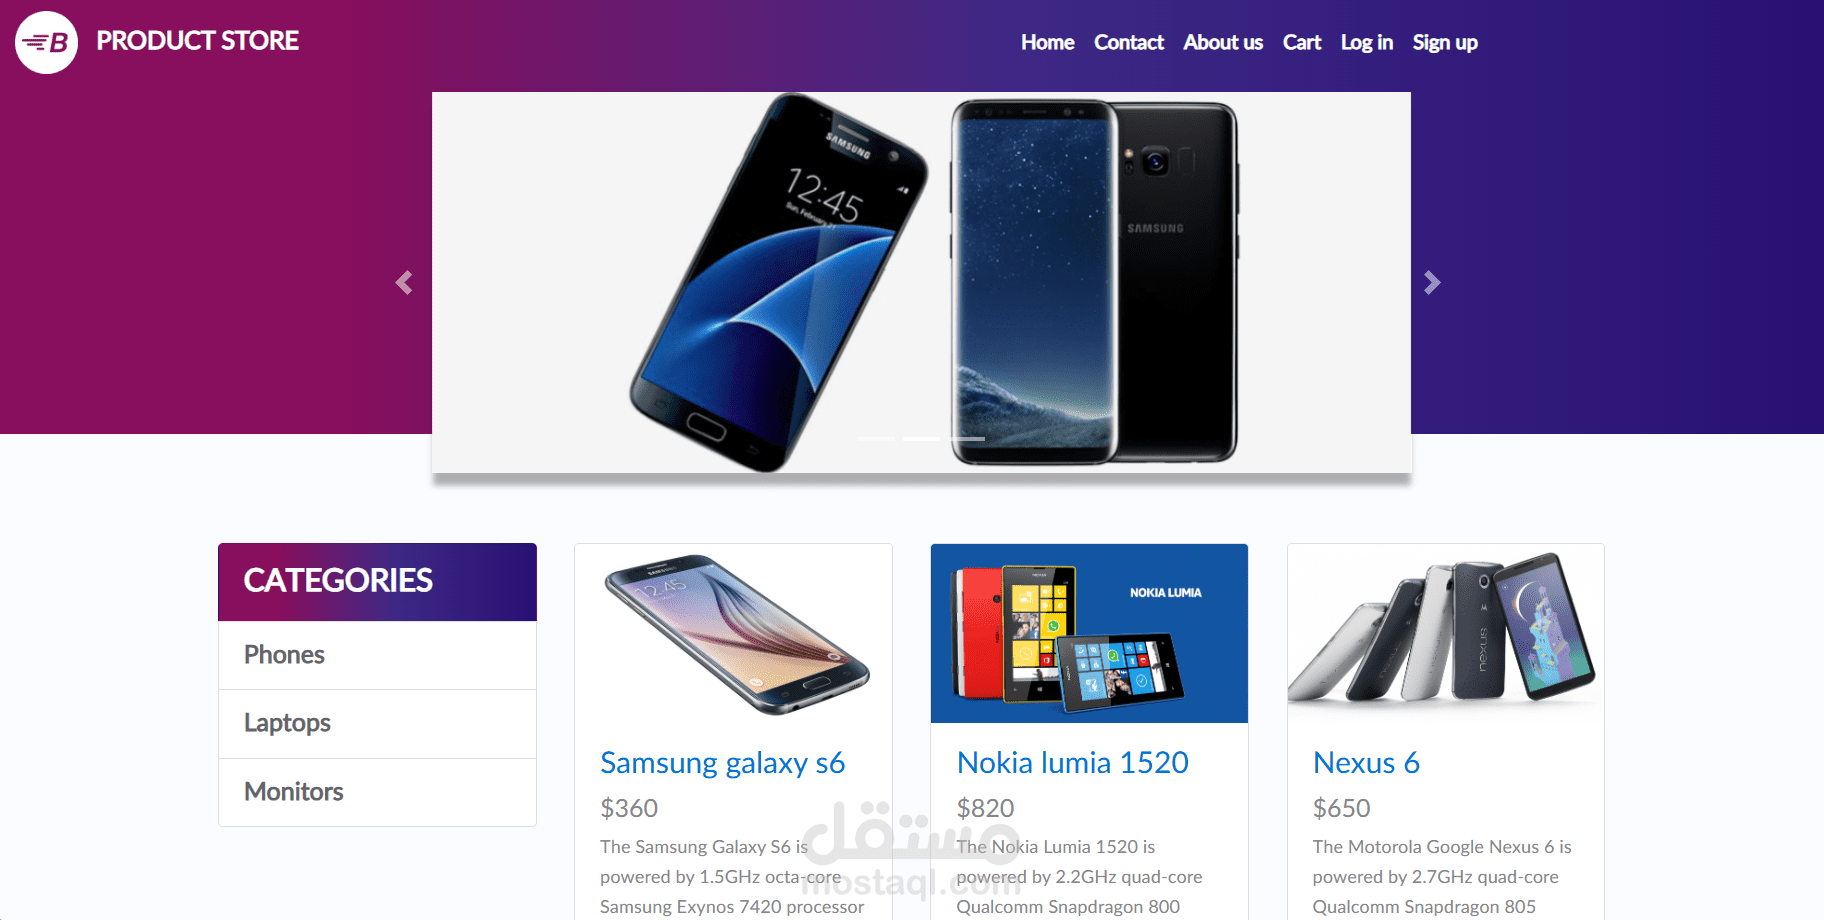
Task: Open the Home menu item
Action: click(1047, 42)
